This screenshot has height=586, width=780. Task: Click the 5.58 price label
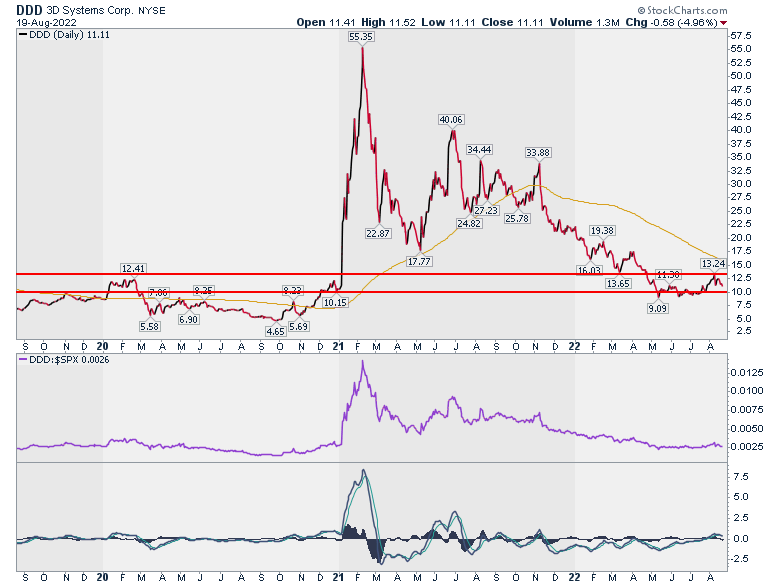click(x=149, y=326)
